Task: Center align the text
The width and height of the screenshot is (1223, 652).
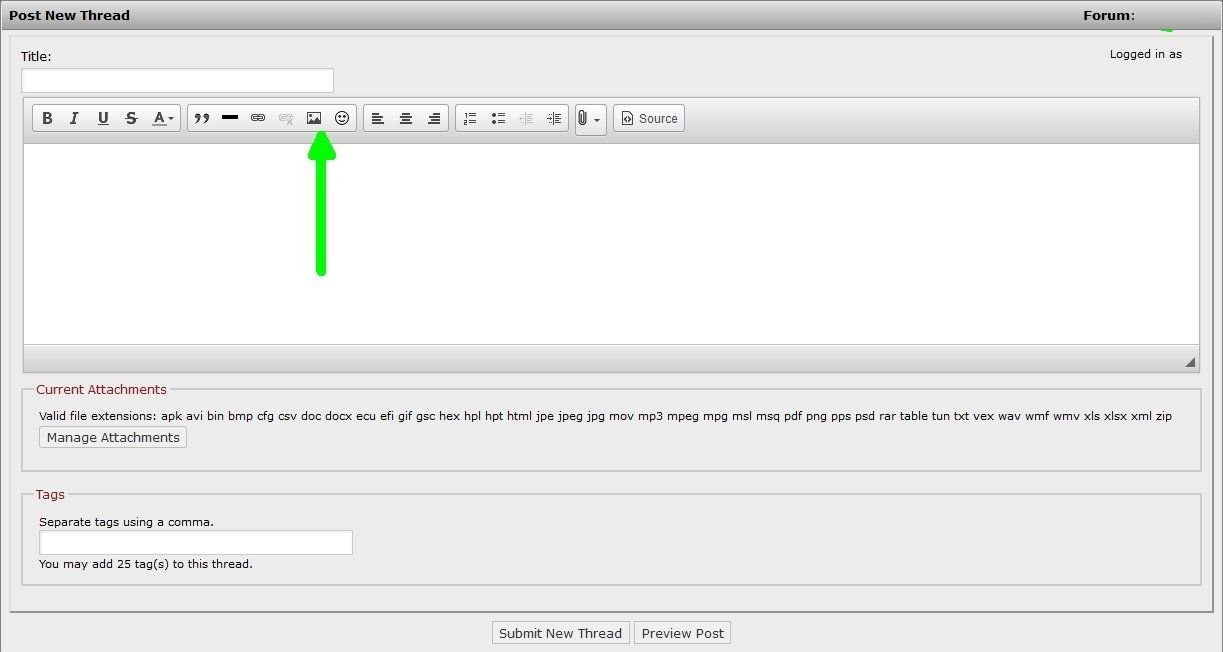Action: (x=406, y=118)
